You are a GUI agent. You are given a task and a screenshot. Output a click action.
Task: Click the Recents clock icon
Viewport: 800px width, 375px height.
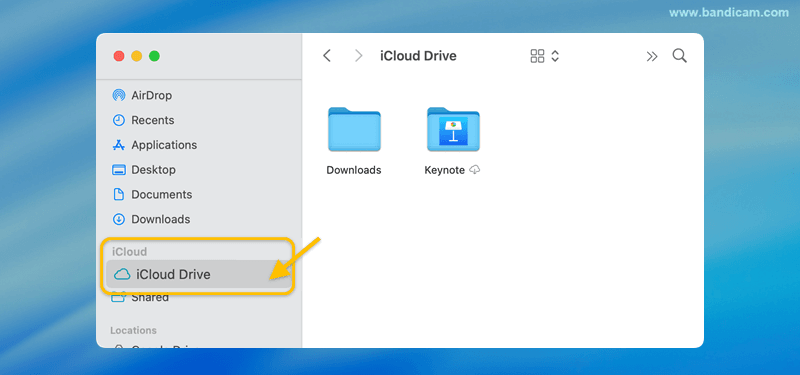[x=118, y=120]
